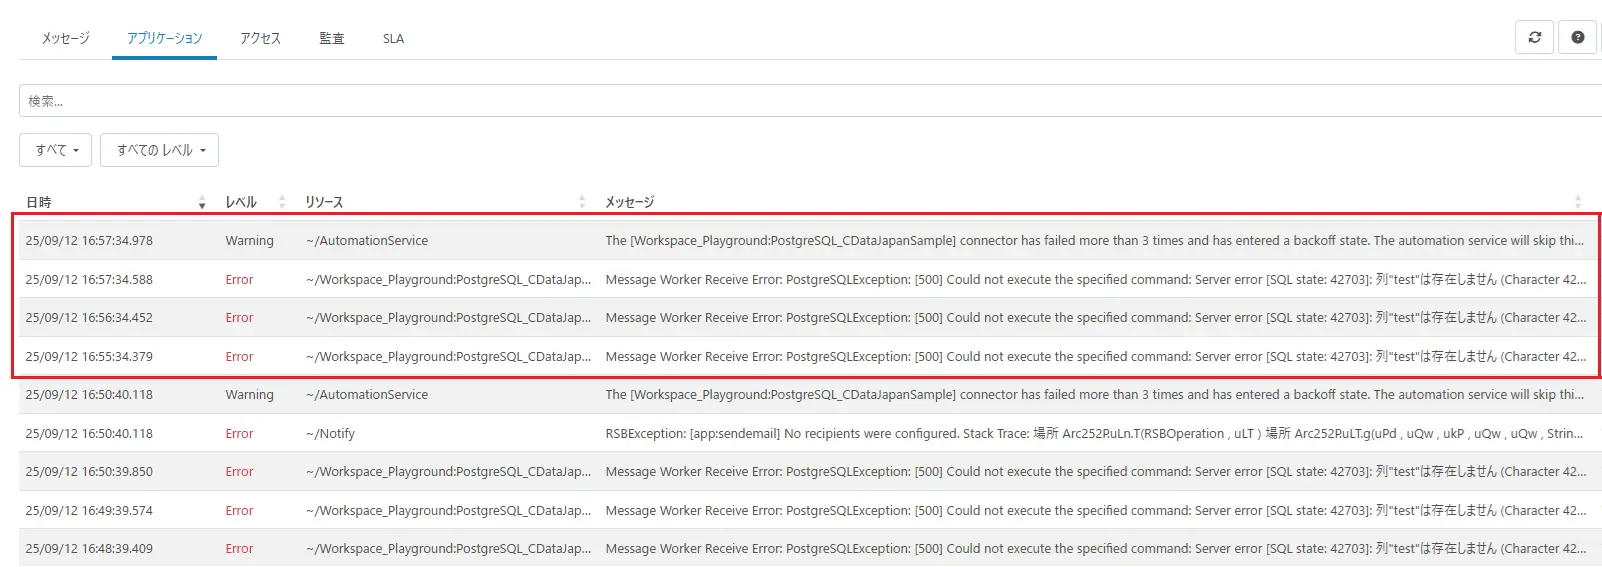Screen dimensions: 1602x567
Task: Click Error level in ~/Notify row
Action: point(239,434)
